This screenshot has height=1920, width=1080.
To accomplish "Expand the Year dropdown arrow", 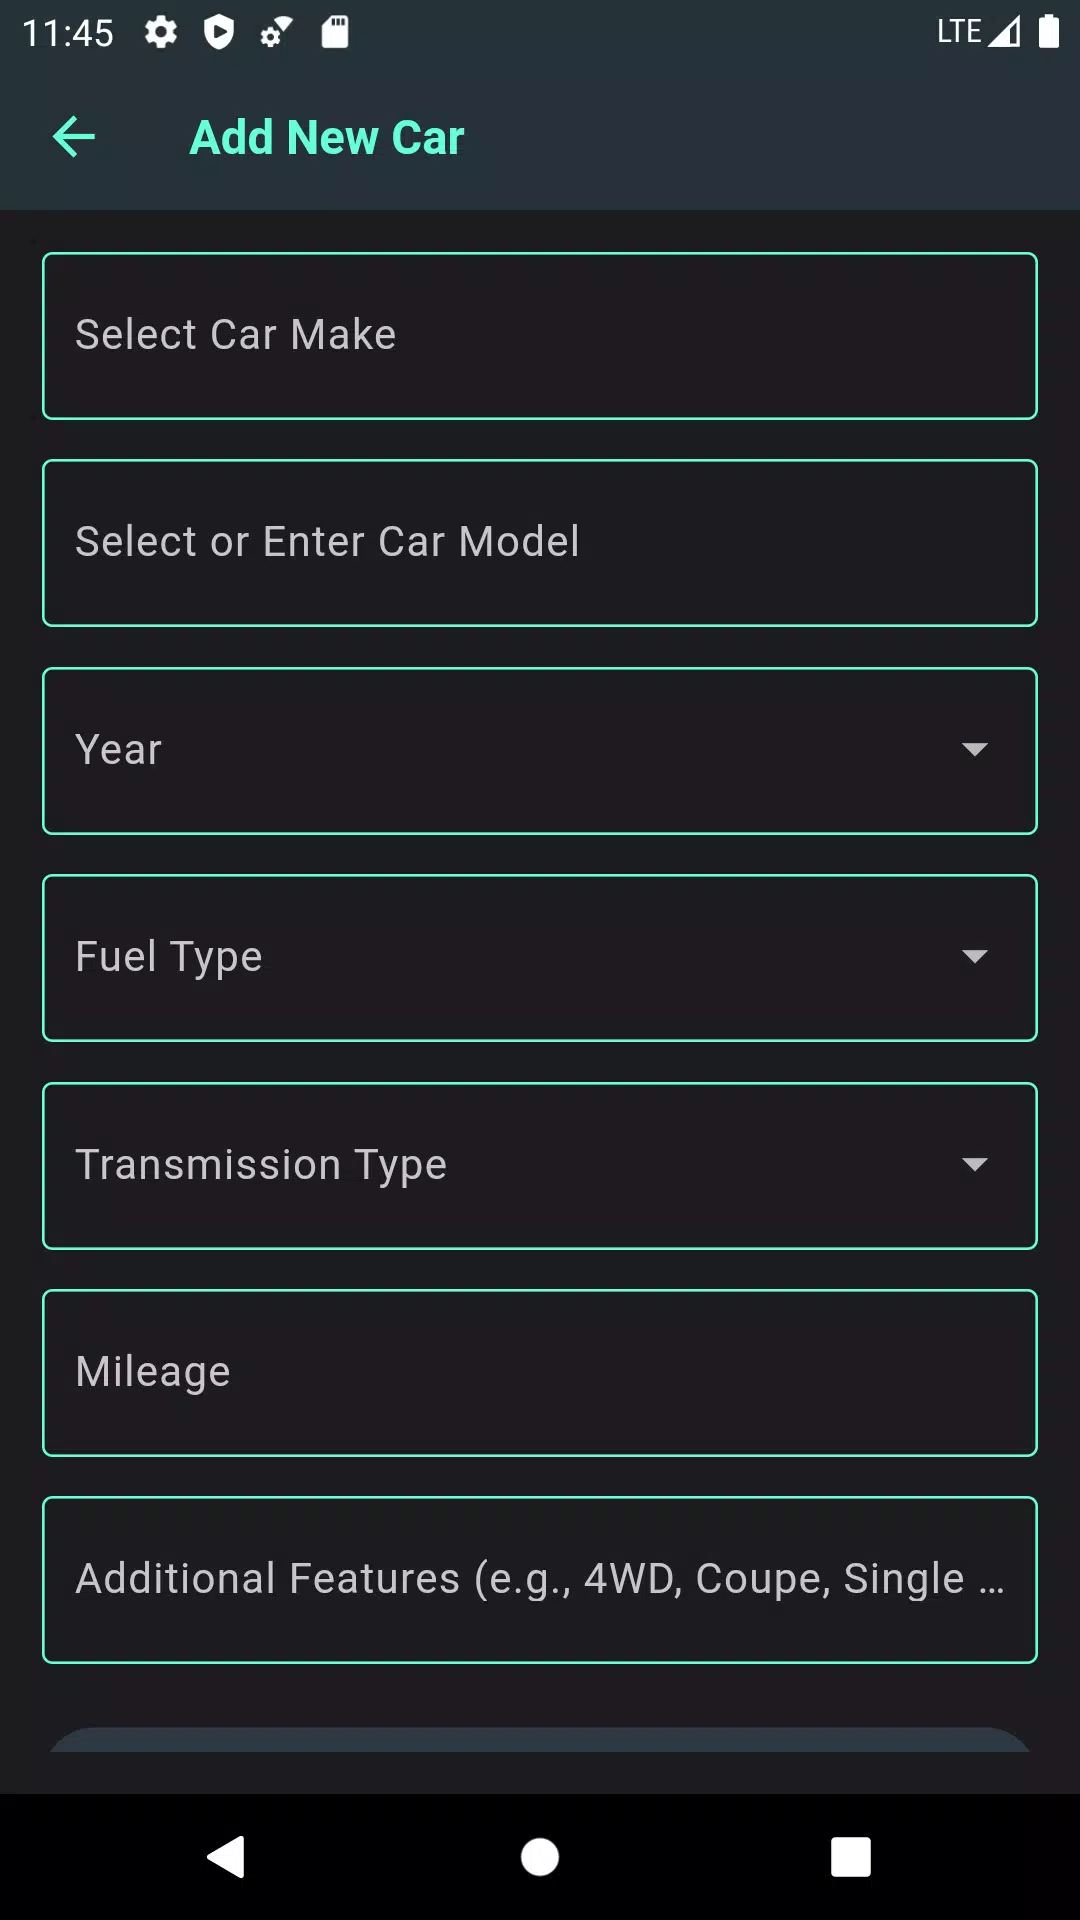I will pyautogui.click(x=974, y=750).
